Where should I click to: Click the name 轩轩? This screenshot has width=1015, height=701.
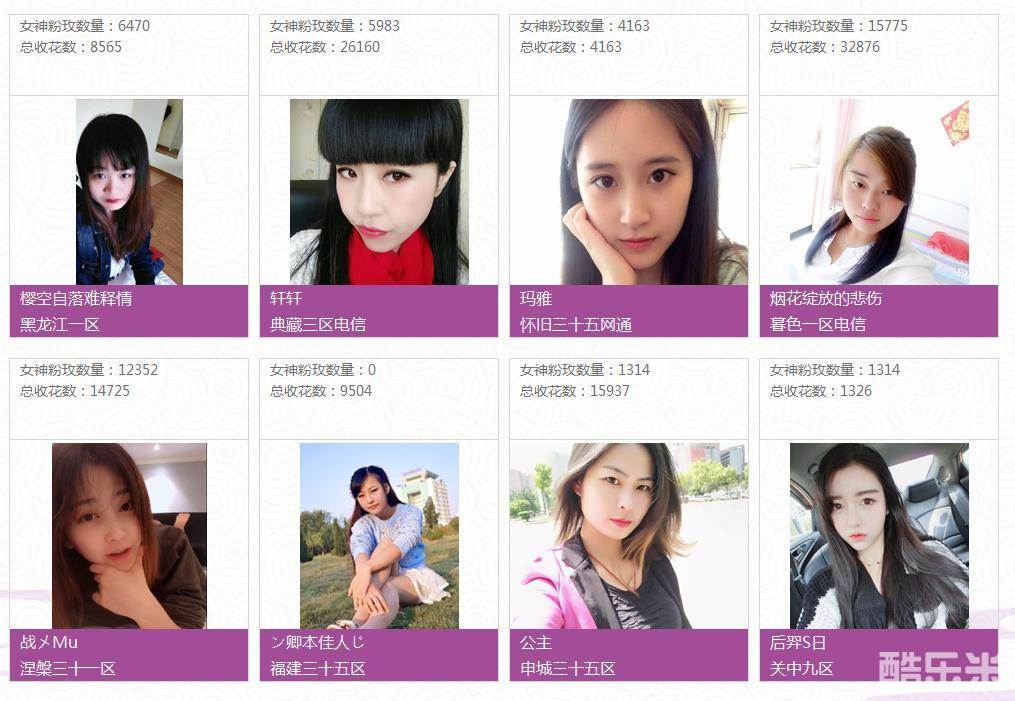(286, 298)
